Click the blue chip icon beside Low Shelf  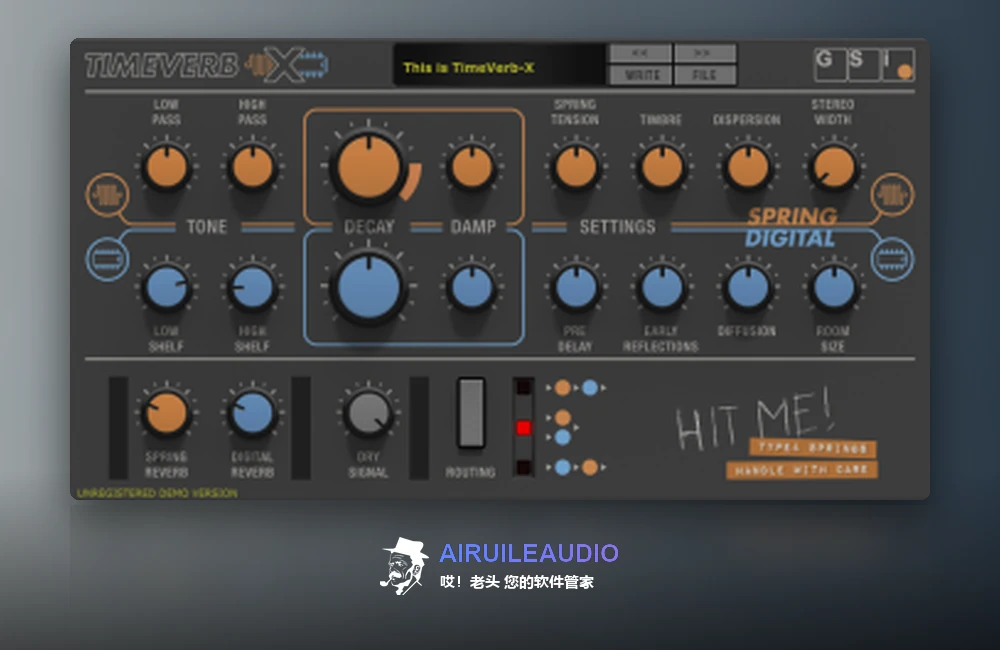point(107,259)
